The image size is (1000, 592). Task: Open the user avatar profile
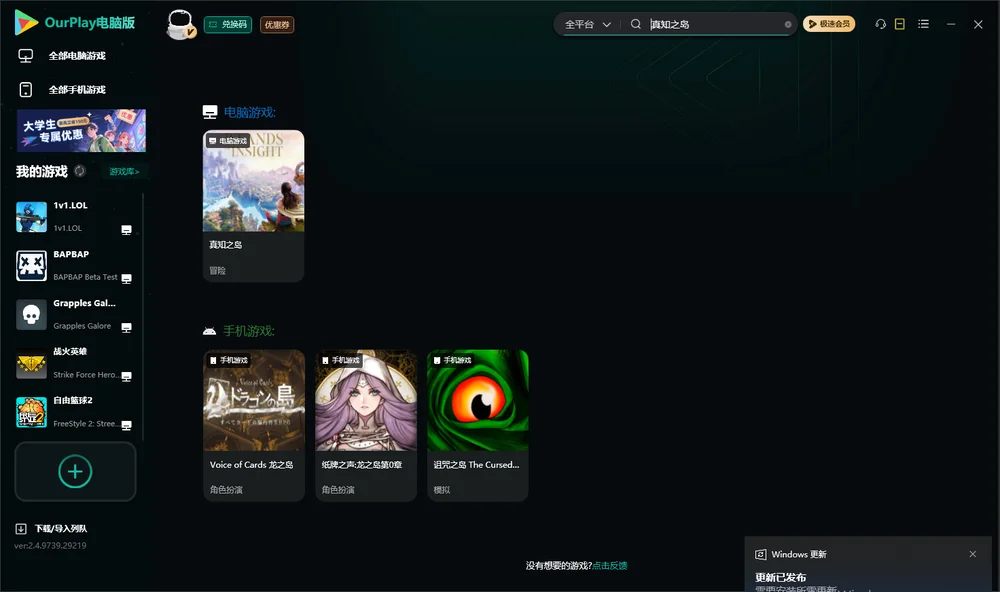(180, 25)
